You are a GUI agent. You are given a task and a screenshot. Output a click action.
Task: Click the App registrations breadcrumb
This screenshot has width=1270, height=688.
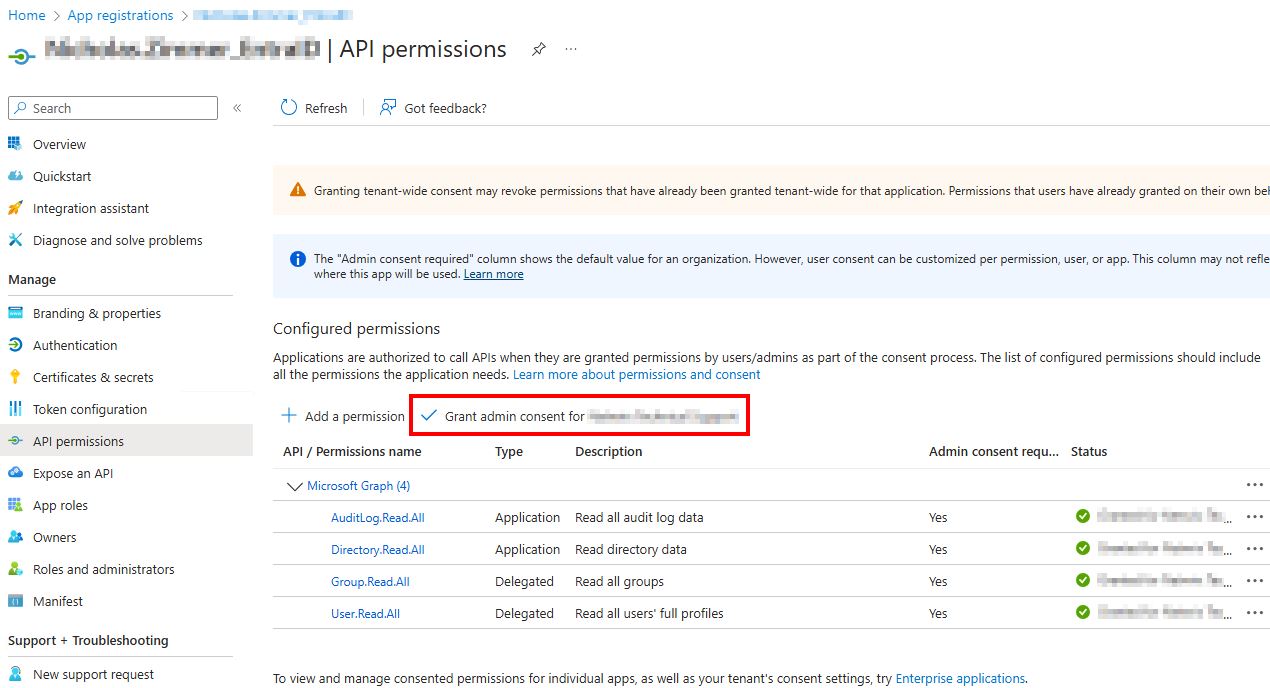pyautogui.click(x=120, y=15)
